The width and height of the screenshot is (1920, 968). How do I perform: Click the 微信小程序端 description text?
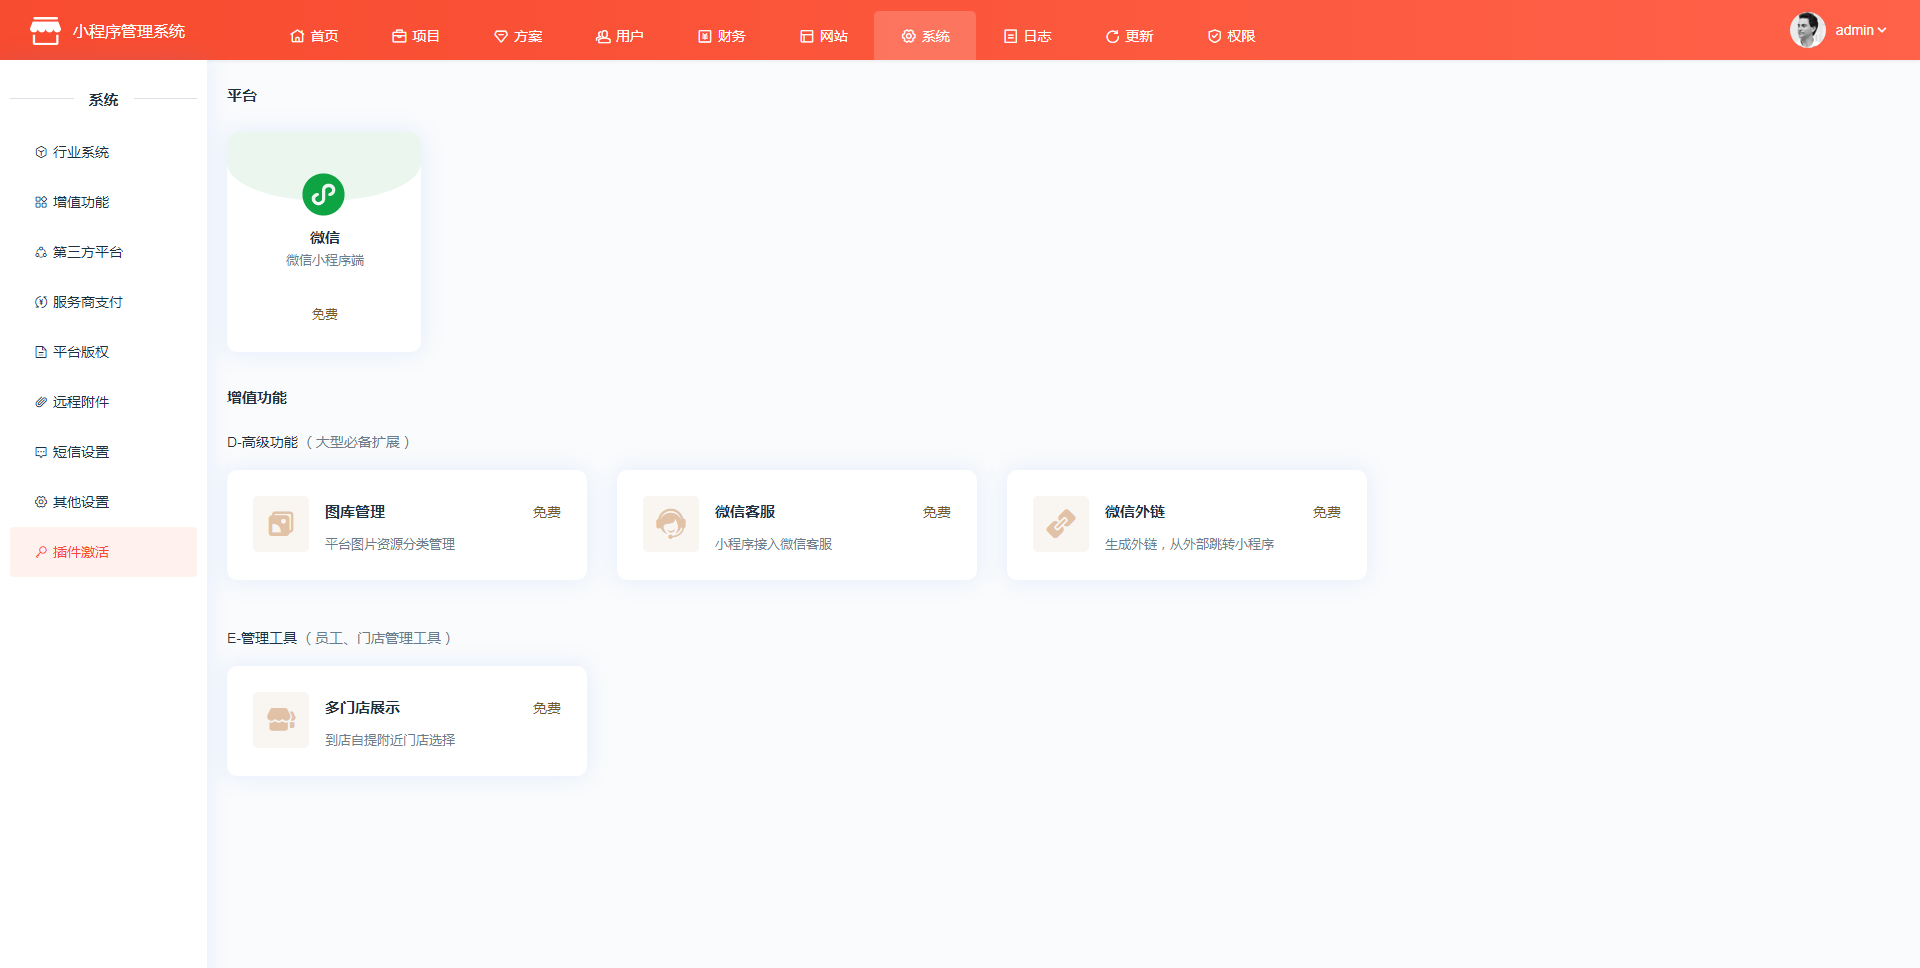(x=324, y=260)
